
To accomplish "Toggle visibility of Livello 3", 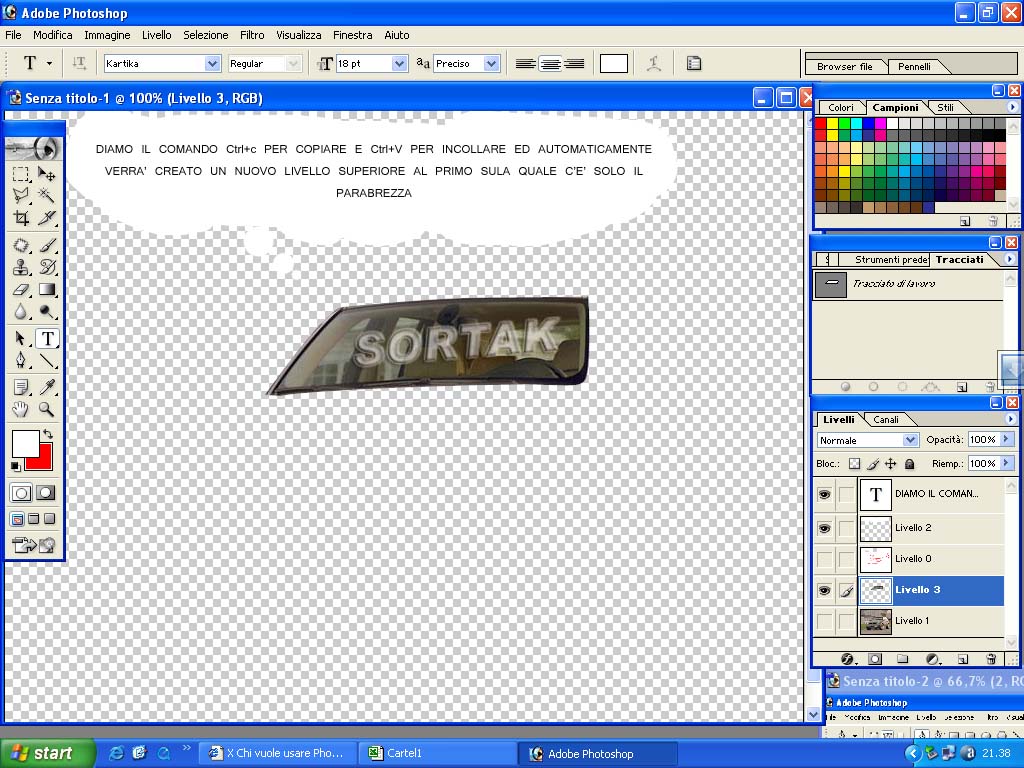I will click(824, 590).
